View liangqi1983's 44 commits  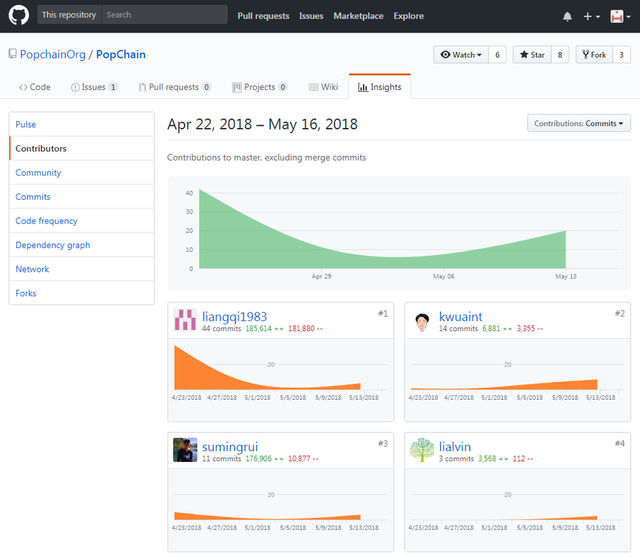coord(221,328)
